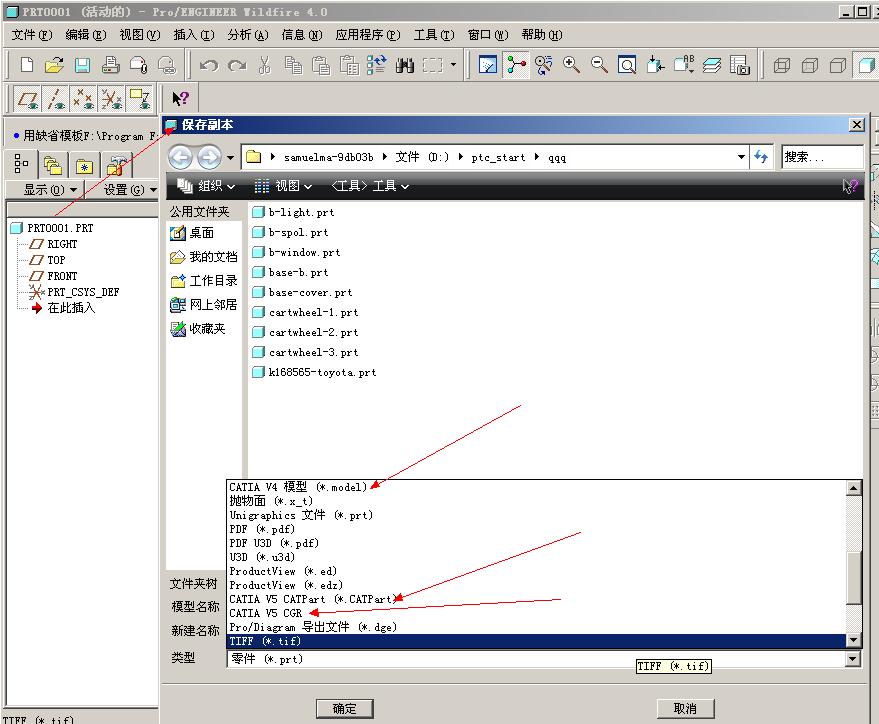879x724 pixels.
Task: Click the Save diskette icon
Action: click(x=82, y=65)
